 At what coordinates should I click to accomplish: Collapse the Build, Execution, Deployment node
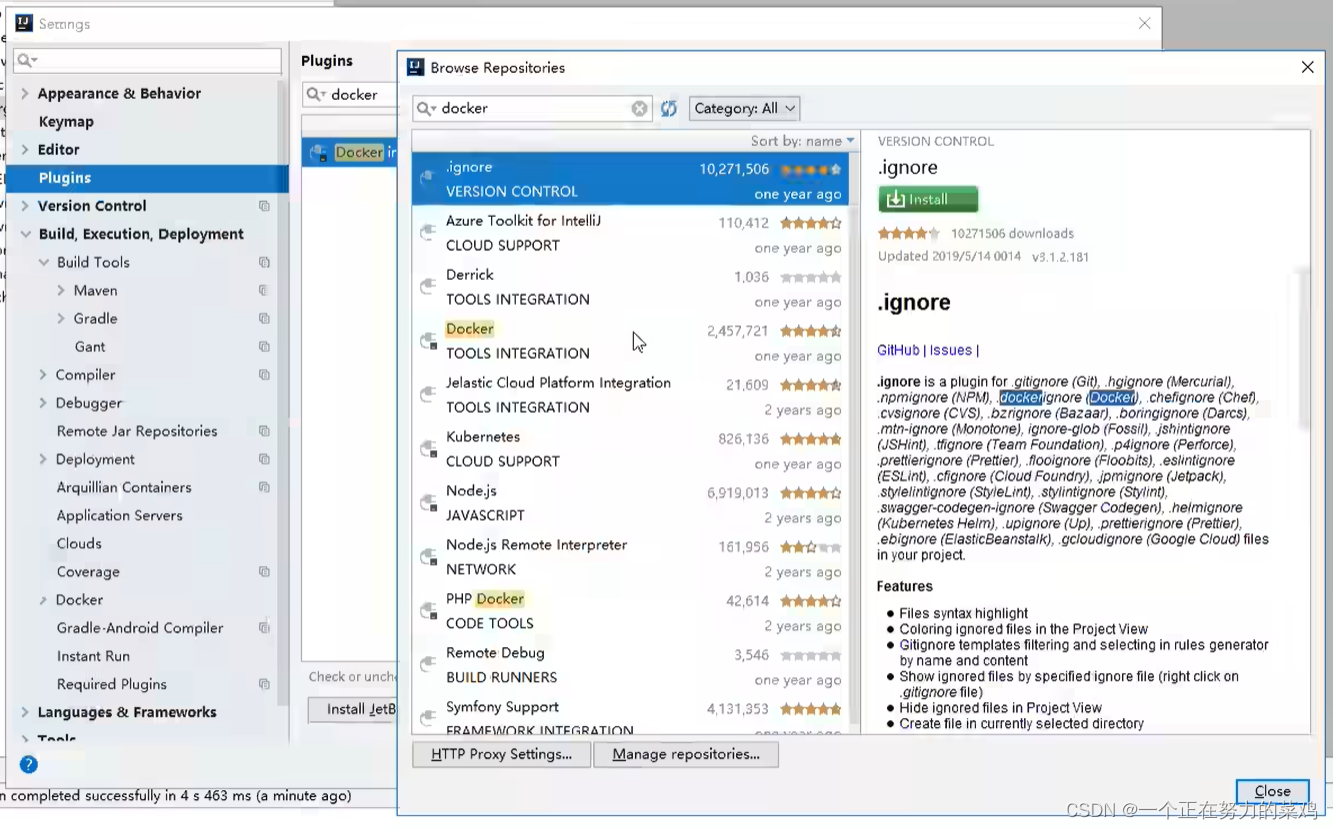click(x=25, y=234)
